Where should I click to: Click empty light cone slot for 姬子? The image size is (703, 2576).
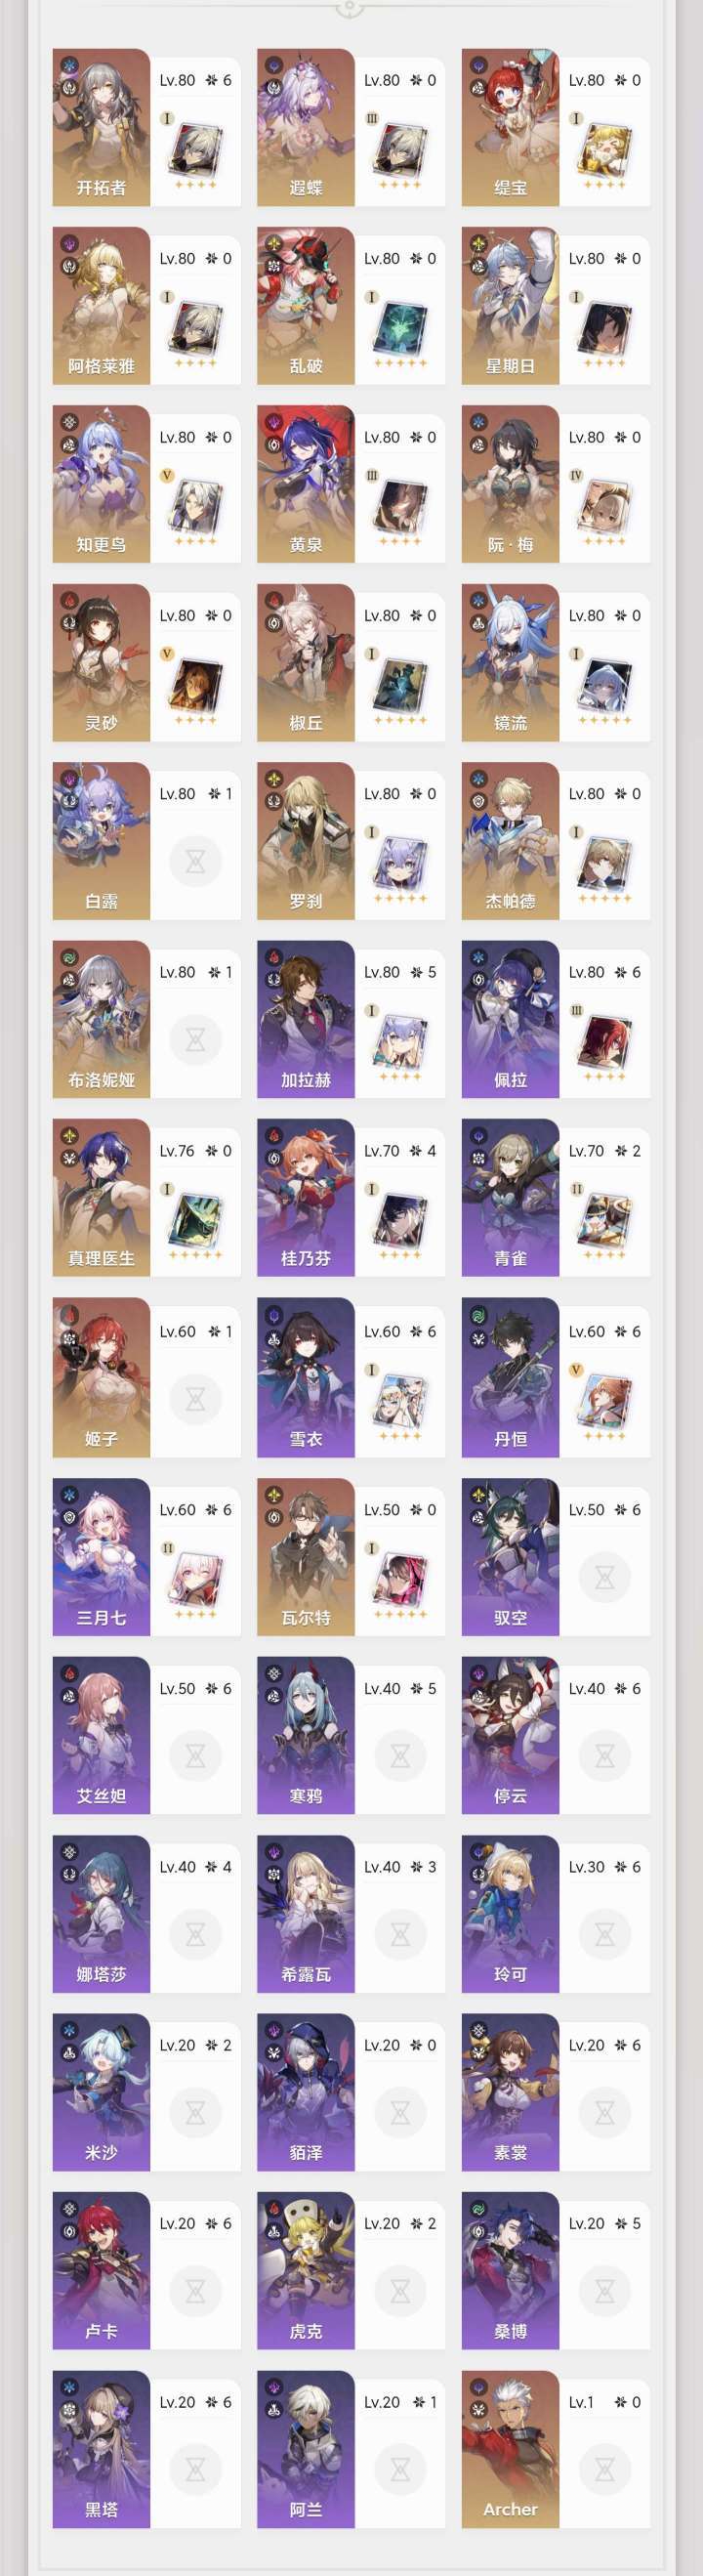click(195, 1398)
